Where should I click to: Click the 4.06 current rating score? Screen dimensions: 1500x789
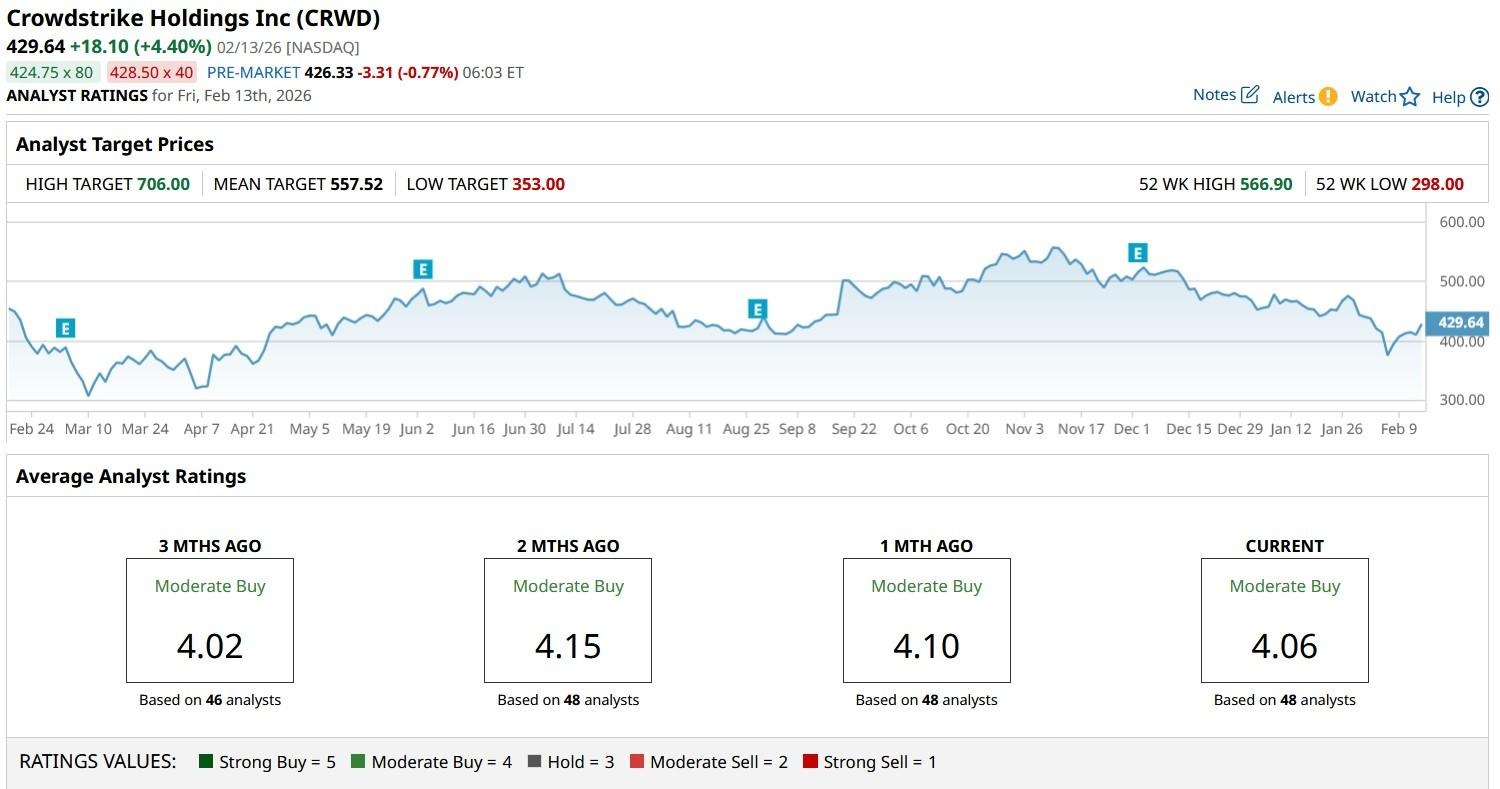[x=1285, y=646]
